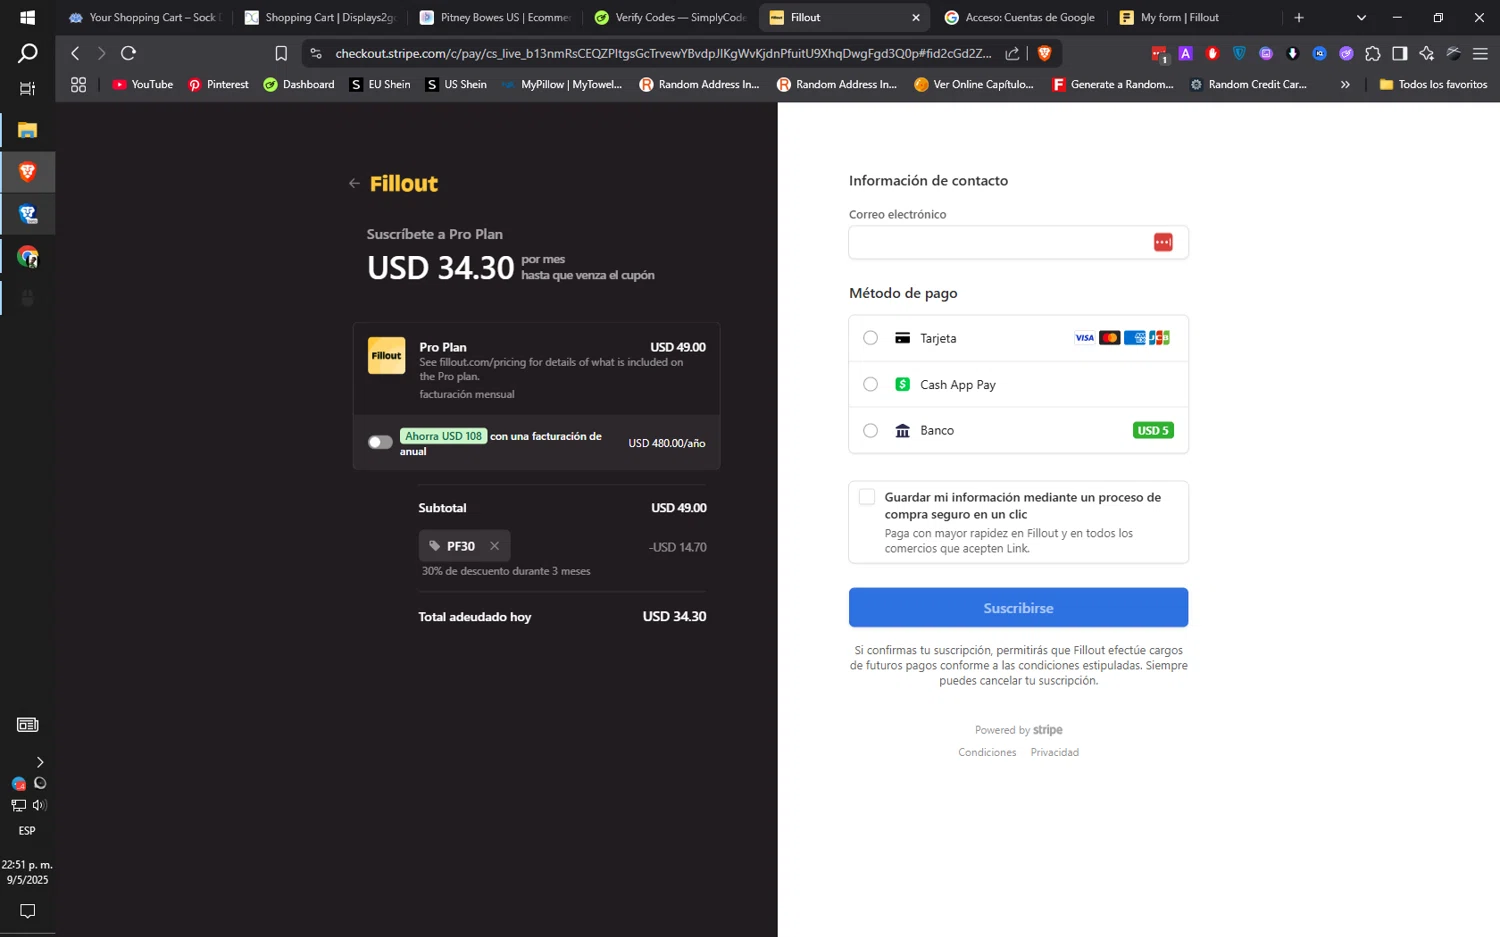Open Brave Shields lion icon in address bar

point(1045,53)
